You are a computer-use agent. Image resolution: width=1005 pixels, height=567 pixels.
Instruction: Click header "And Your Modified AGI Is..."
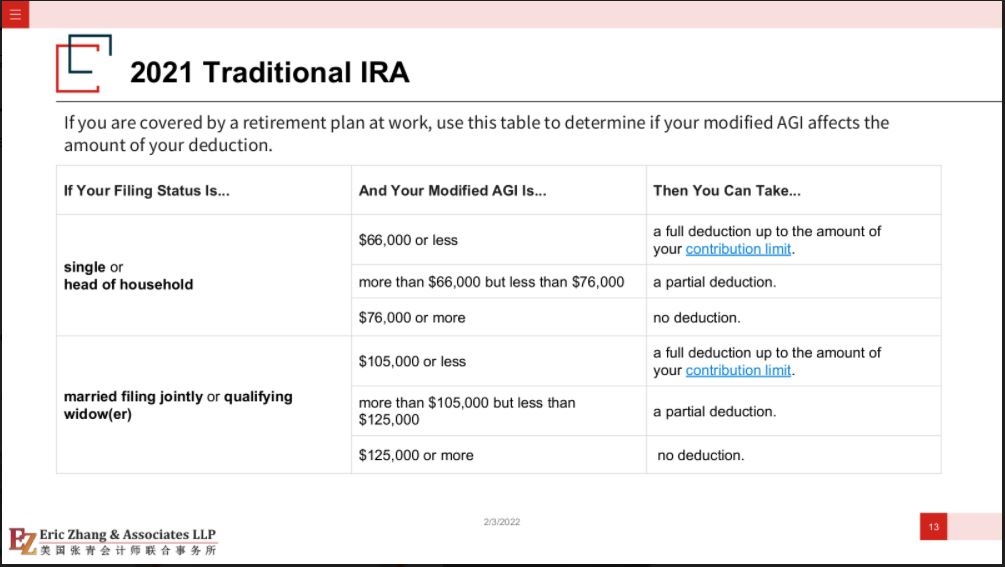coord(453,191)
